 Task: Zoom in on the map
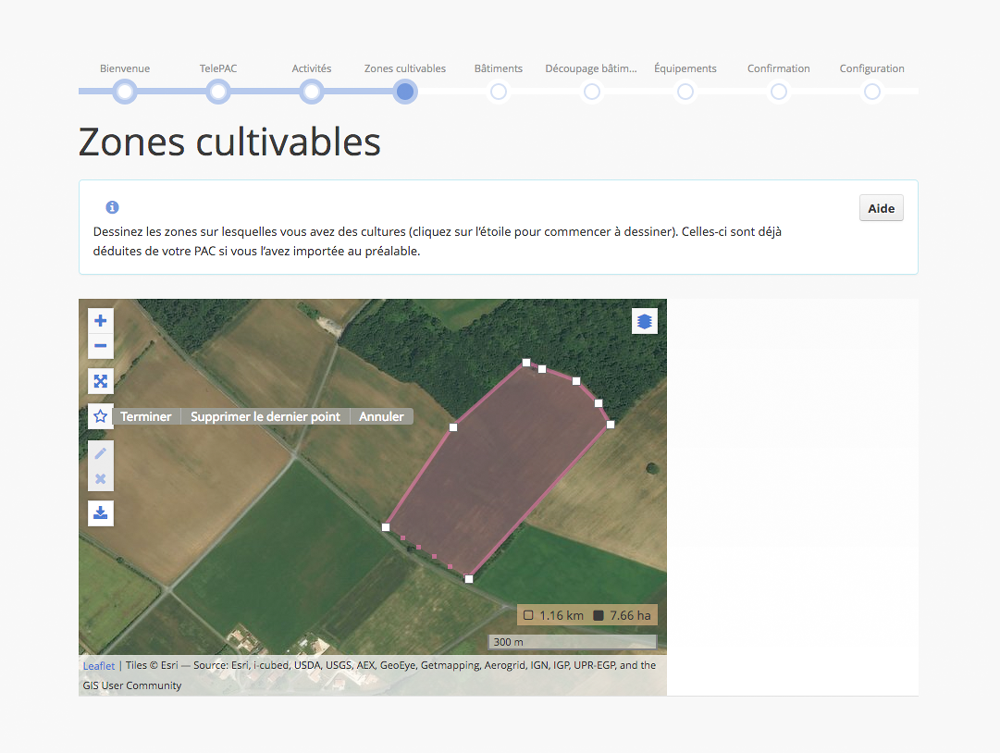click(x=100, y=320)
